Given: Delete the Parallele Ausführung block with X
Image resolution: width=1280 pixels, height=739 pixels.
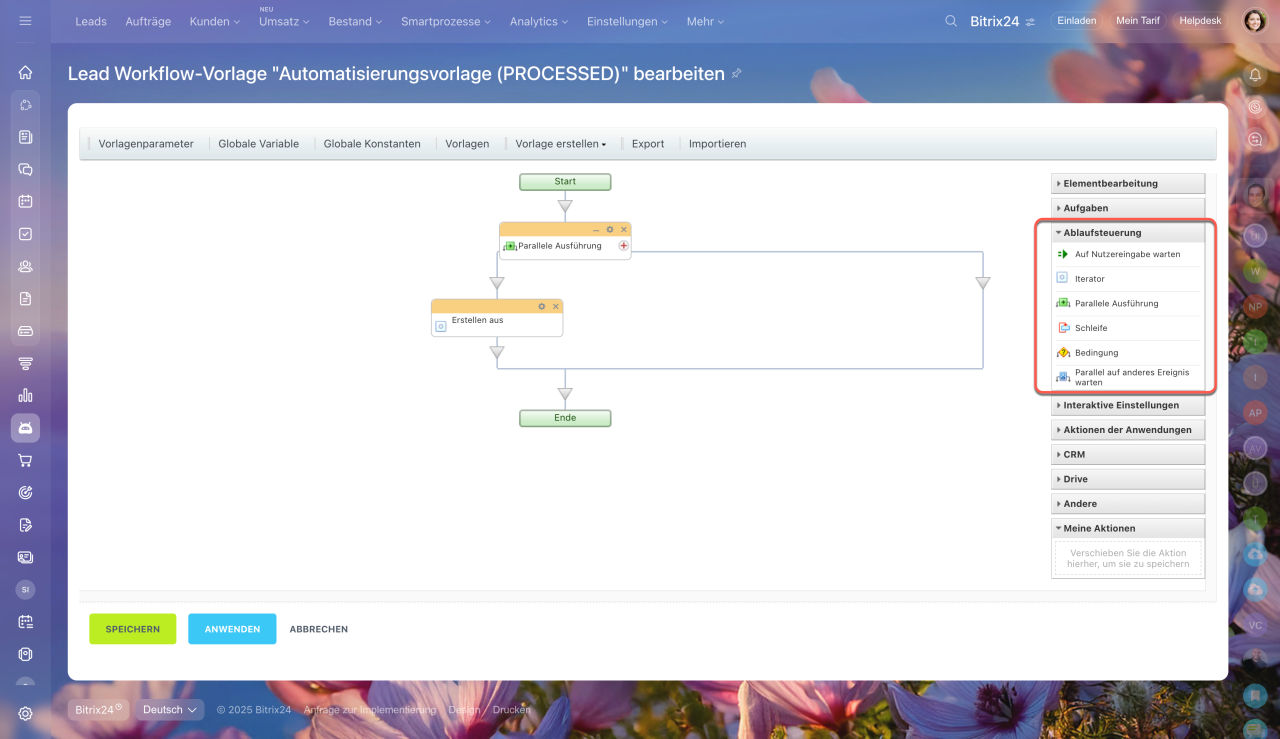Looking at the screenshot, I should (x=624, y=229).
